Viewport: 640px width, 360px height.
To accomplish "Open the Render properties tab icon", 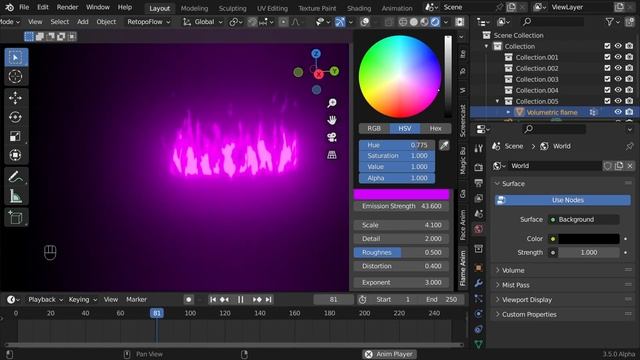I will tap(478, 167).
